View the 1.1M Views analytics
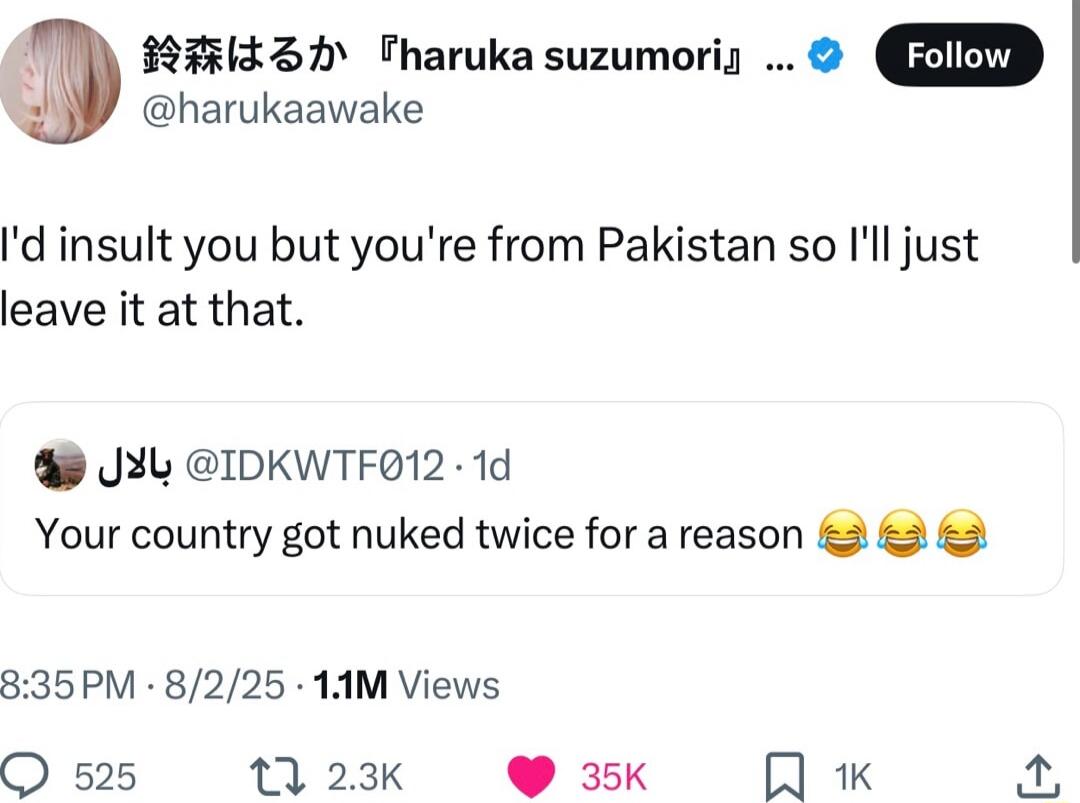1080x803 pixels. (x=406, y=685)
